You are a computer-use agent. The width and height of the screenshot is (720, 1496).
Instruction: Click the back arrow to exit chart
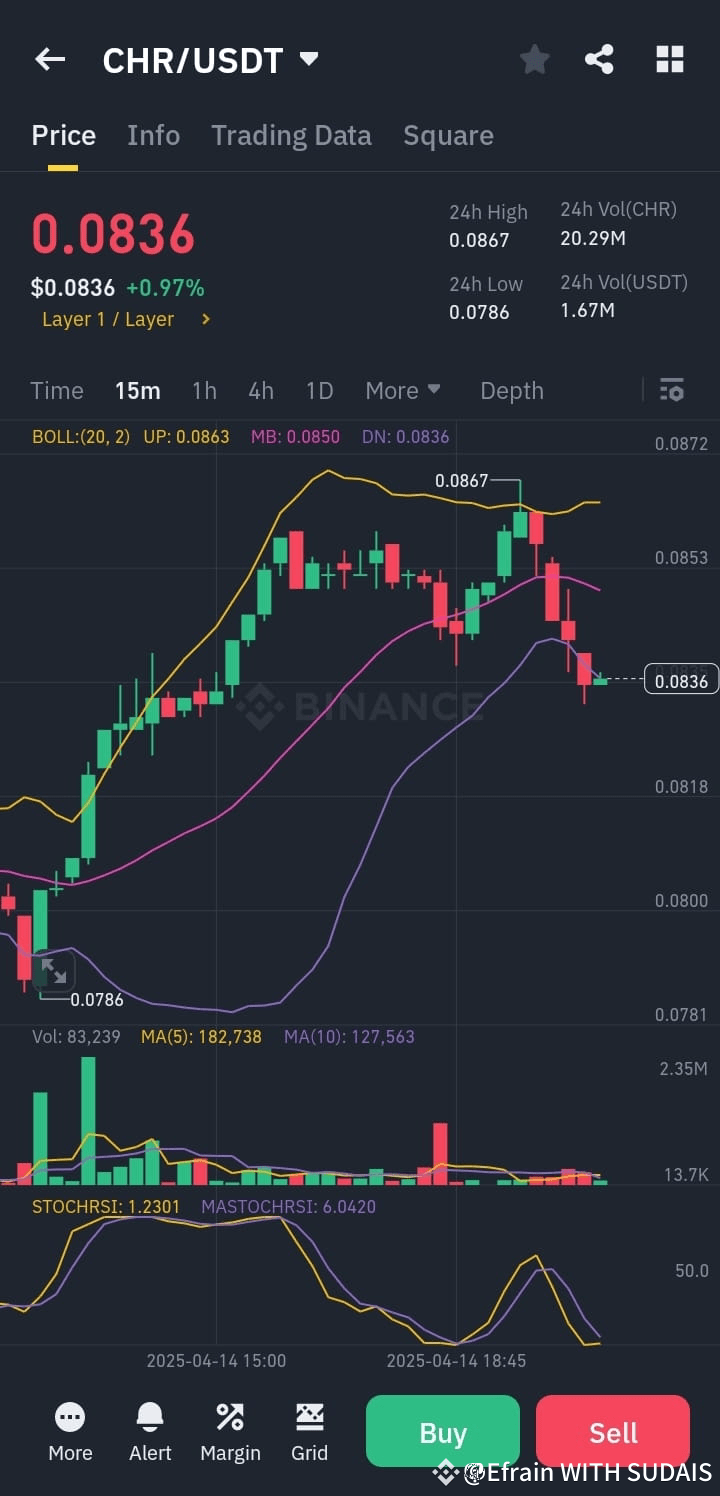tap(49, 59)
